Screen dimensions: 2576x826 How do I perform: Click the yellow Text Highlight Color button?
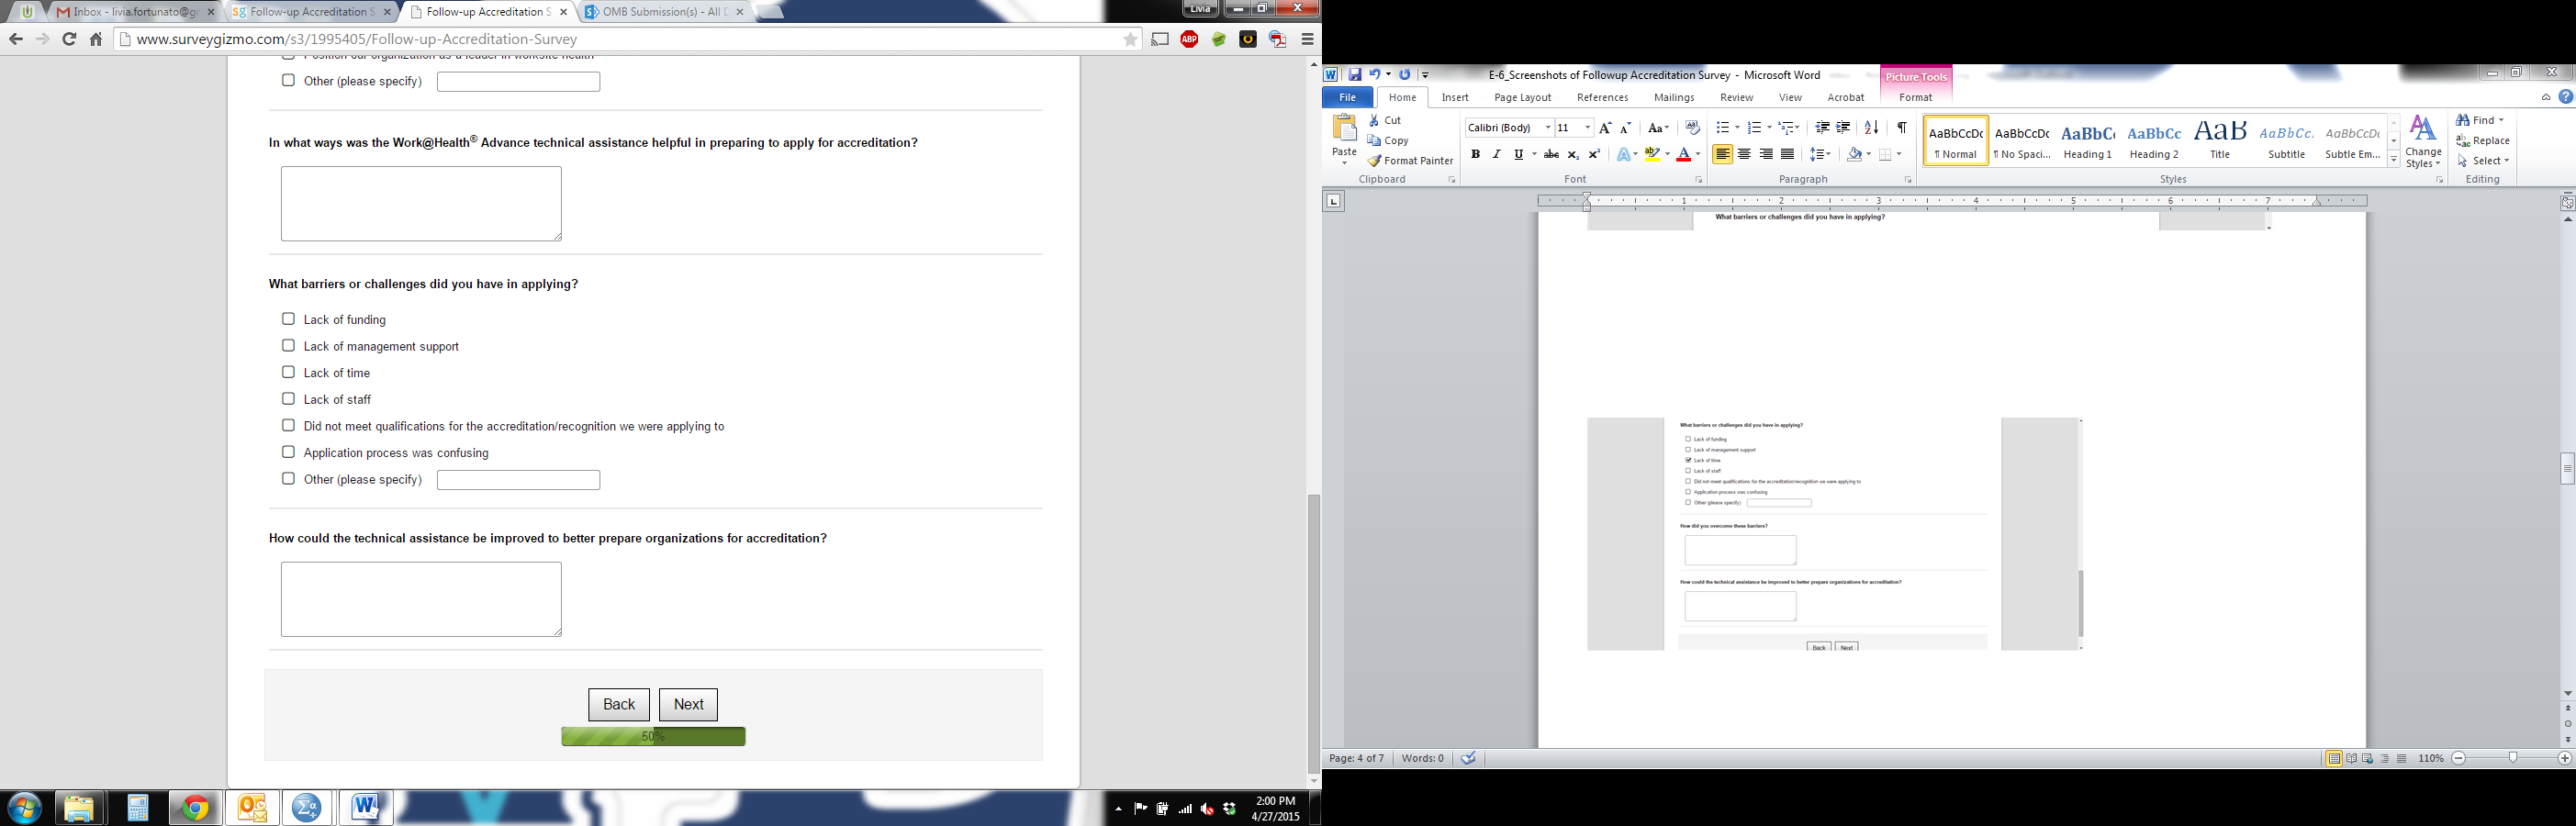pyautogui.click(x=1652, y=154)
